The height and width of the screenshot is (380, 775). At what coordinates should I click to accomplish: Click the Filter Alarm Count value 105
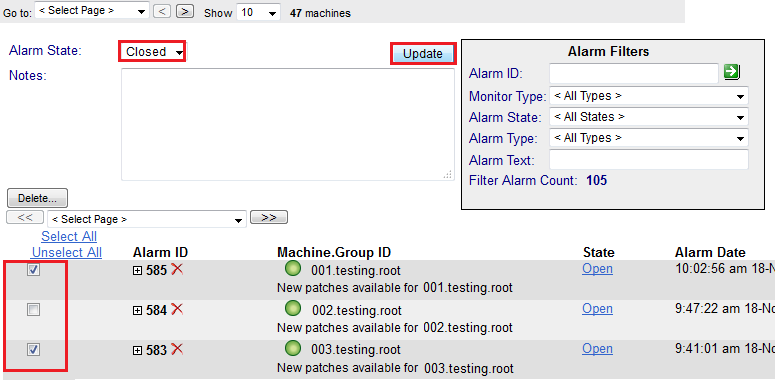(597, 180)
